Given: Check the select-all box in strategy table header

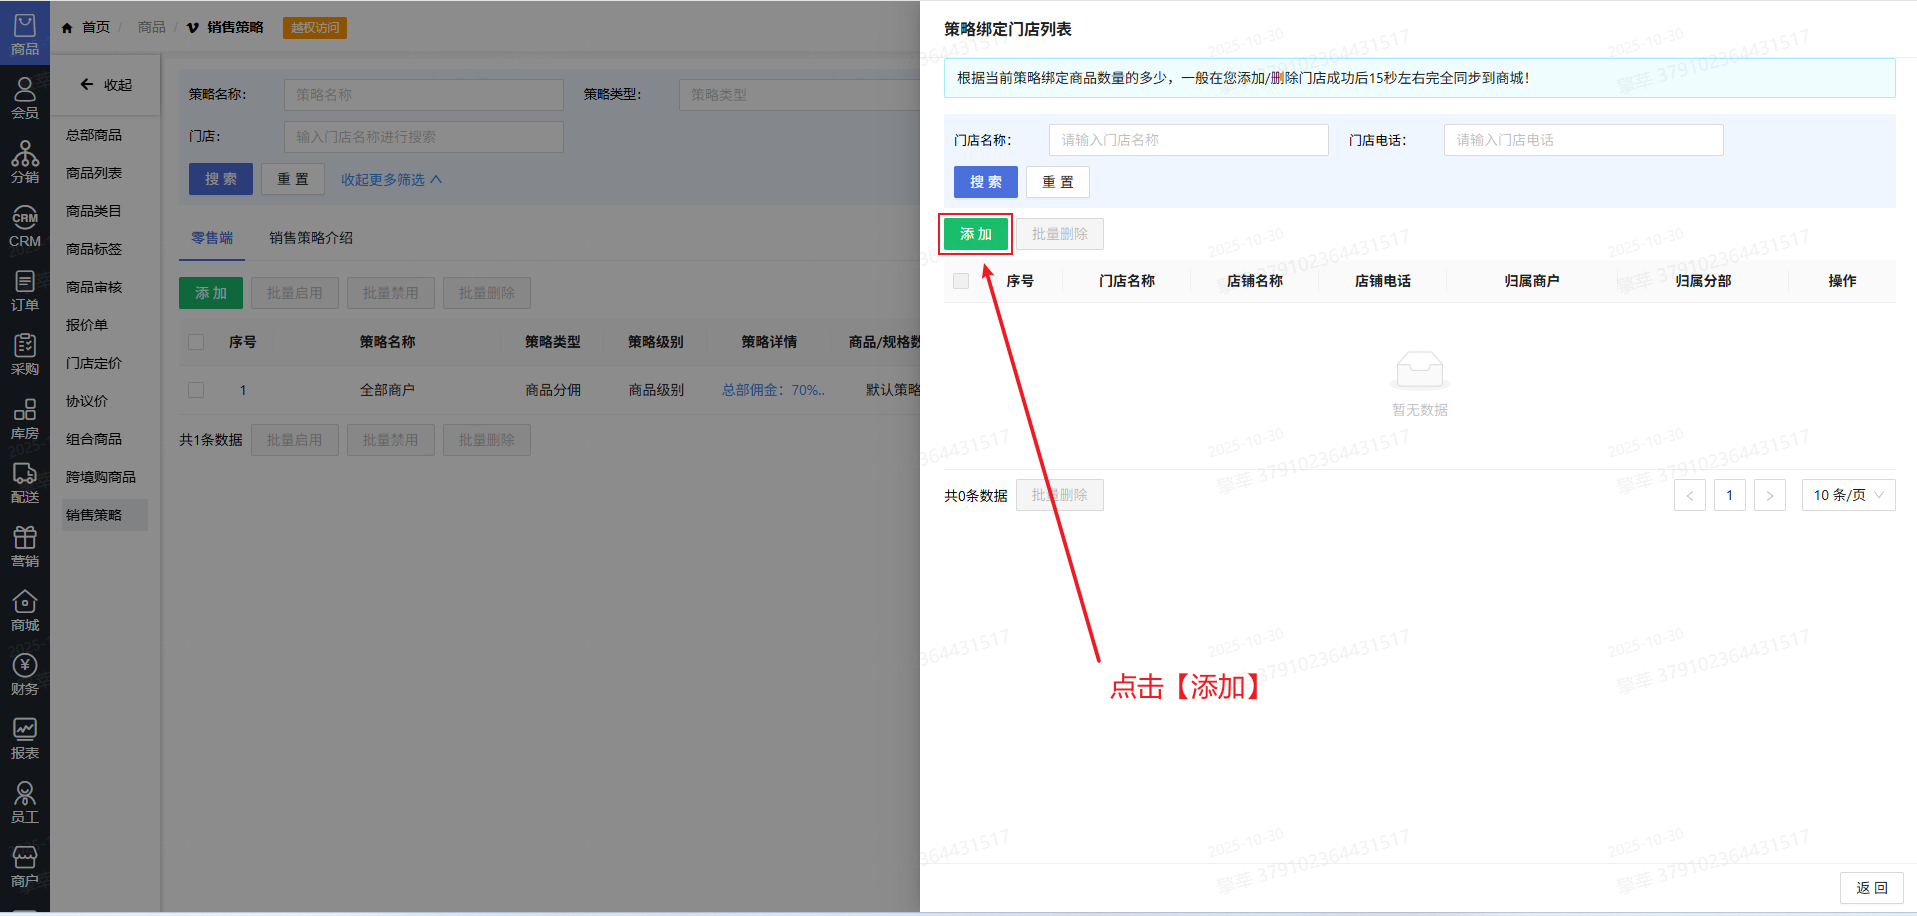Looking at the screenshot, I should click(196, 342).
